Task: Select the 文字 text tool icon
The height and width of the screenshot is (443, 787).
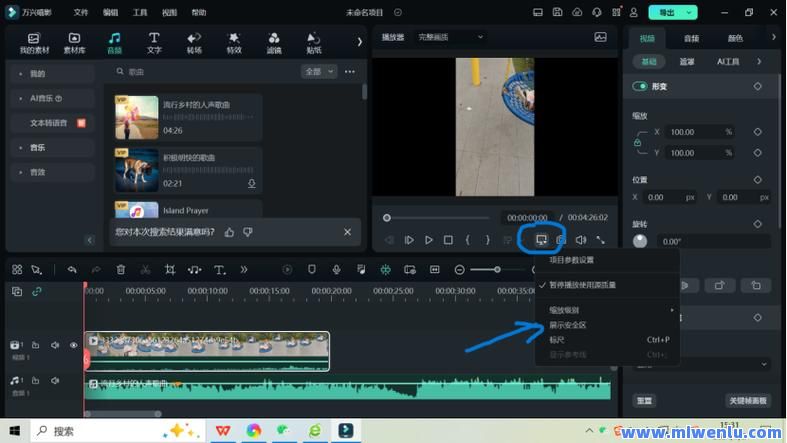Action: coord(154,42)
